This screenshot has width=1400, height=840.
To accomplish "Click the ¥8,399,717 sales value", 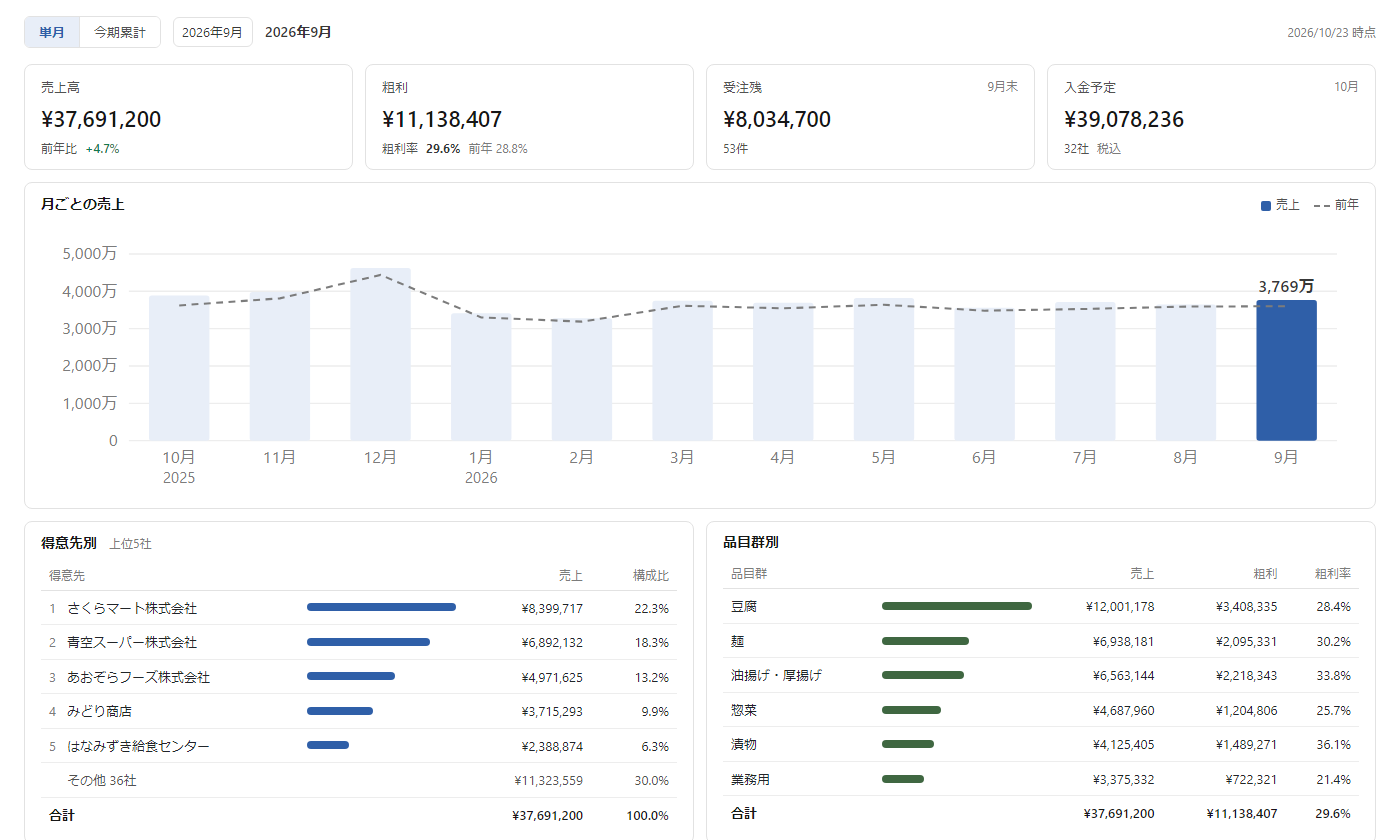I will pyautogui.click(x=552, y=608).
